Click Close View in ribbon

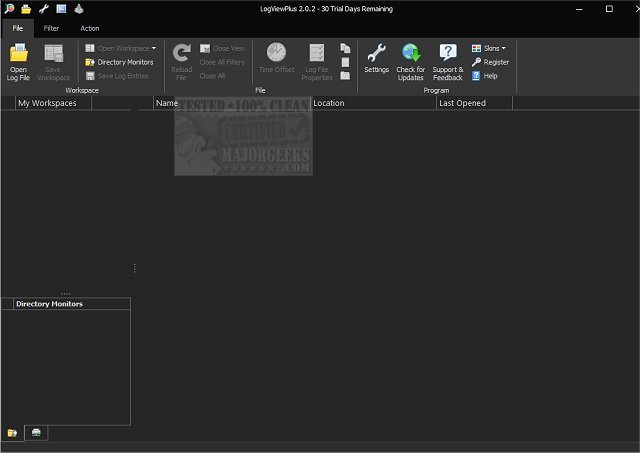pyautogui.click(x=222, y=48)
